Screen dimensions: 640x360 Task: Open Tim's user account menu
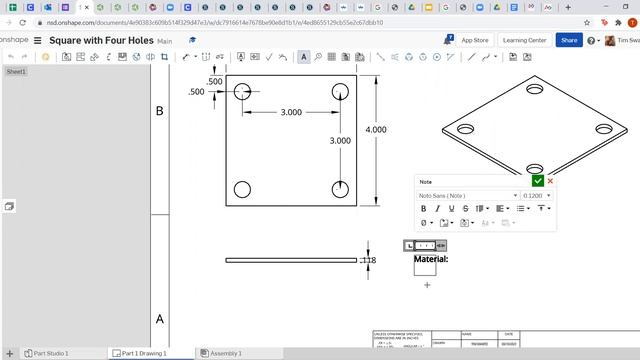click(622, 40)
